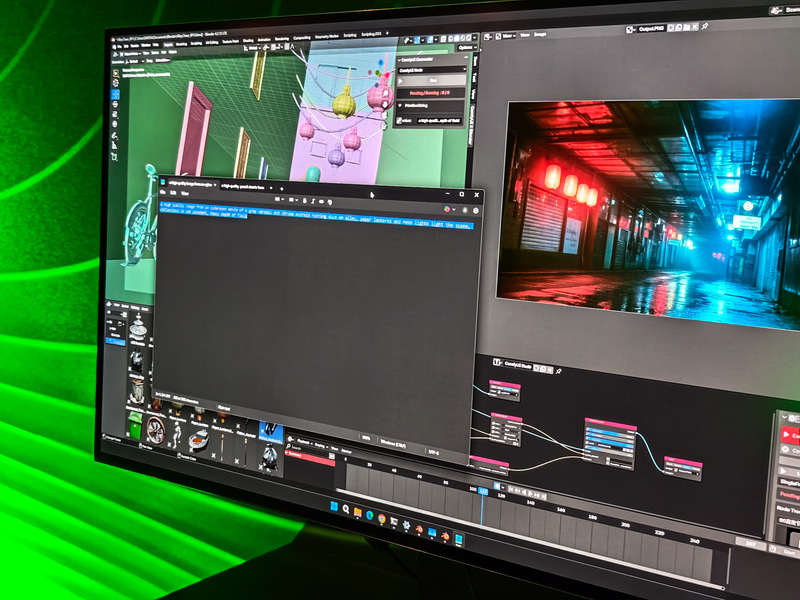Viewport: 800px width, 600px height.
Task: Click the blue current frame playhead marker
Action: click(x=483, y=491)
